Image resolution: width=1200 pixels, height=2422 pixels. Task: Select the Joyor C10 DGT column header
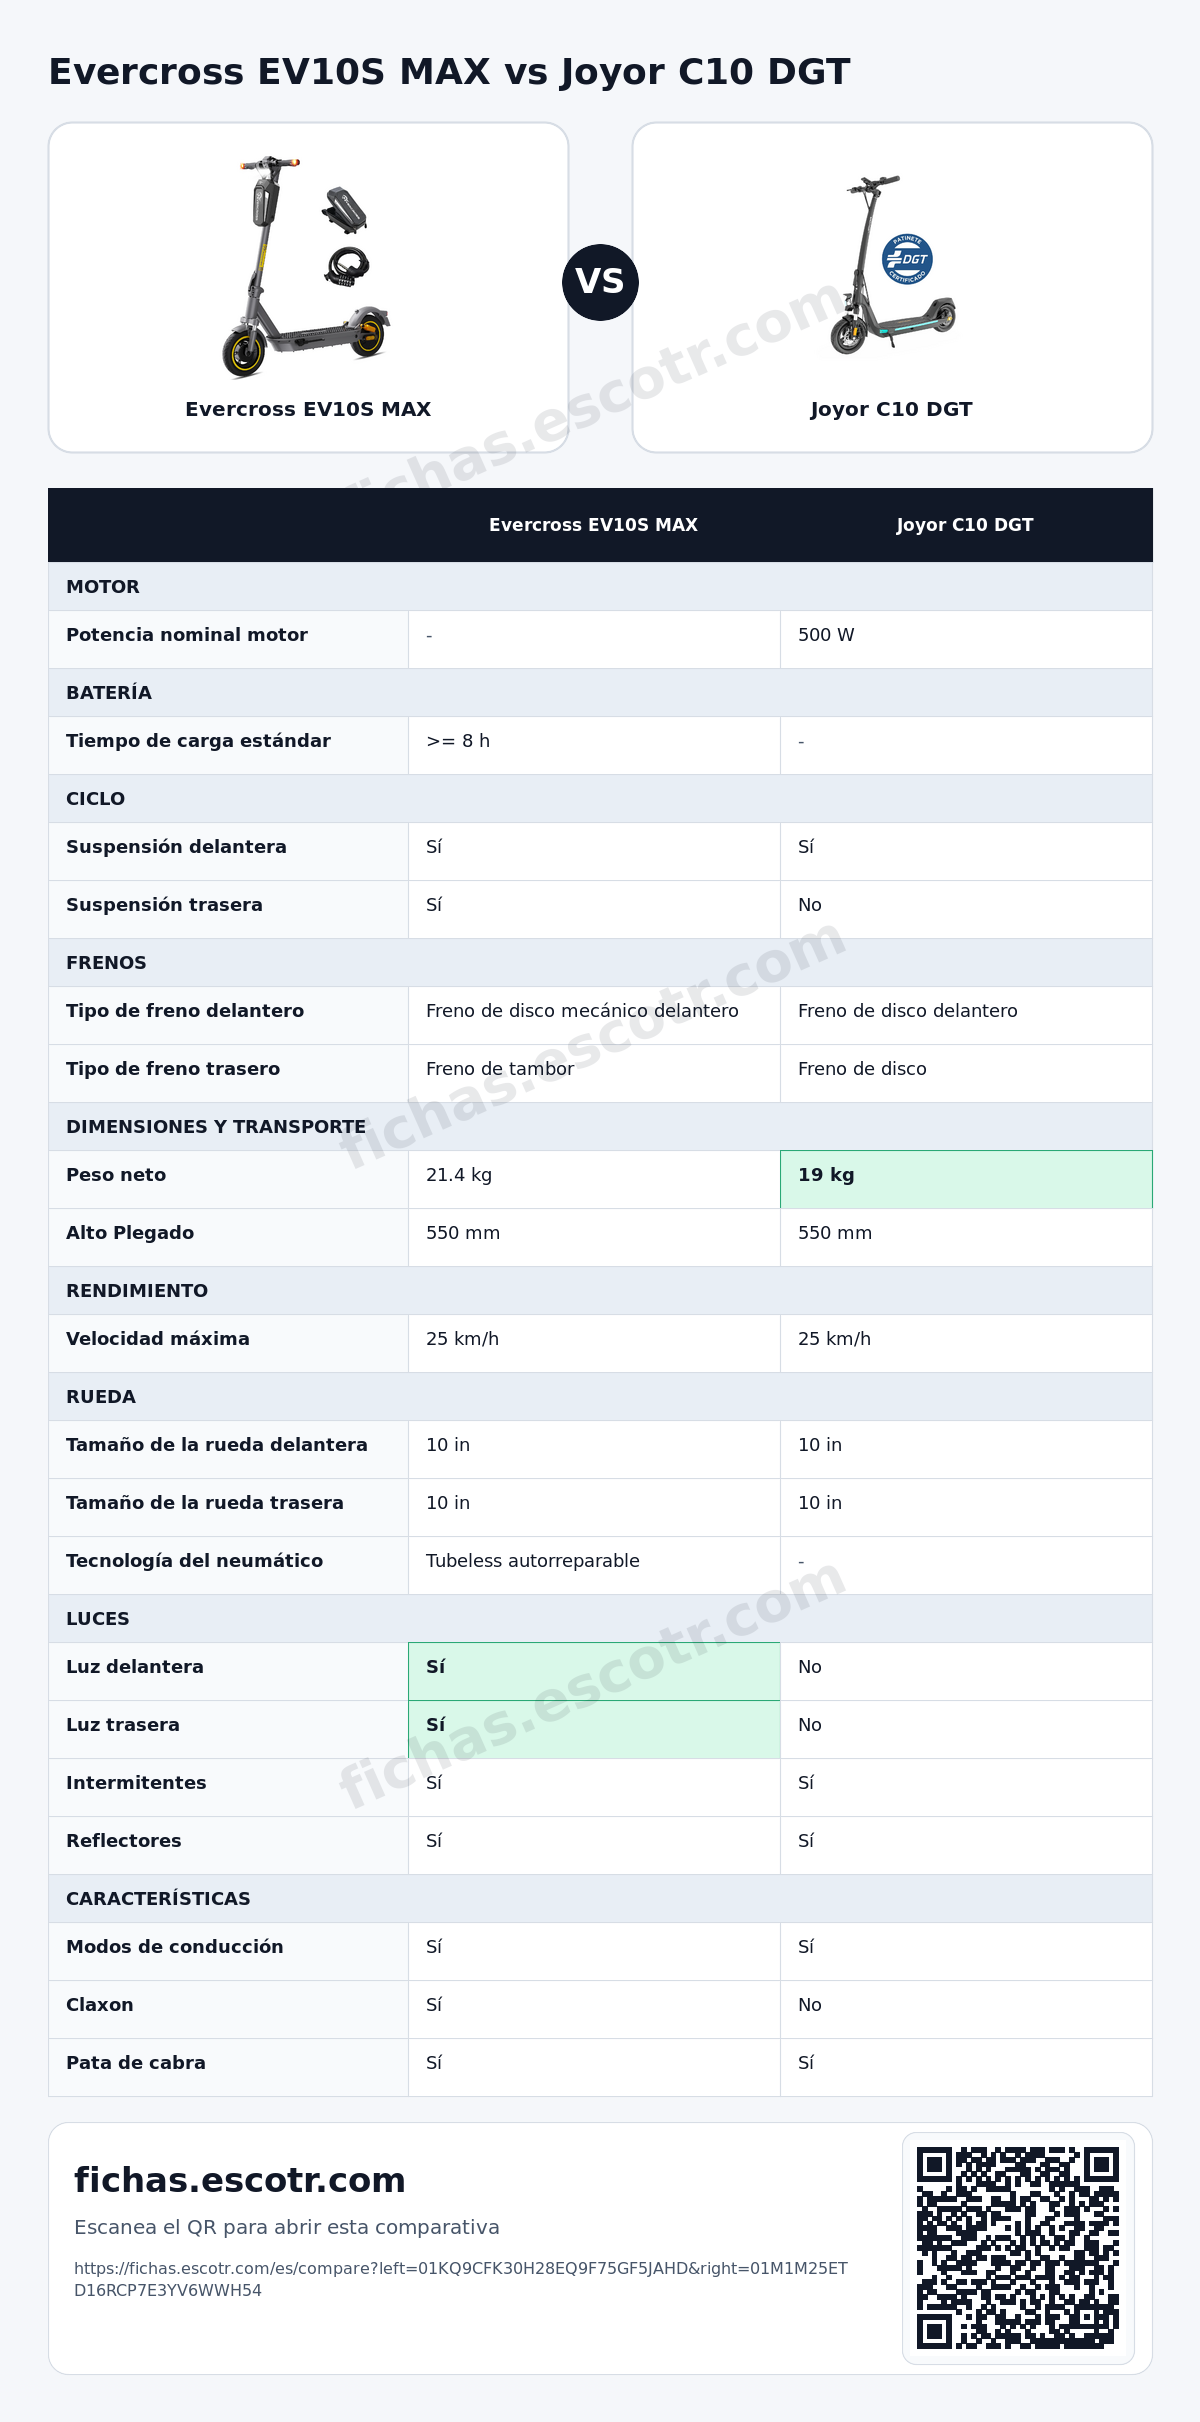[x=965, y=525]
